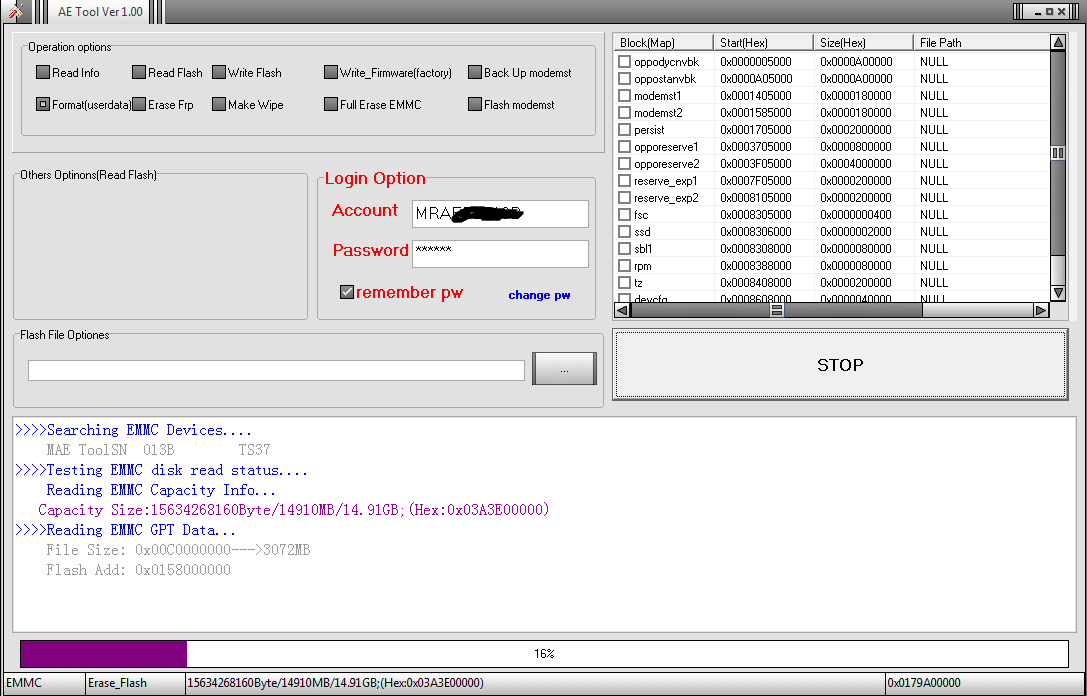Viewport: 1087px width, 696px height.
Task: Select the rpm partition checkbox
Action: coord(624,266)
